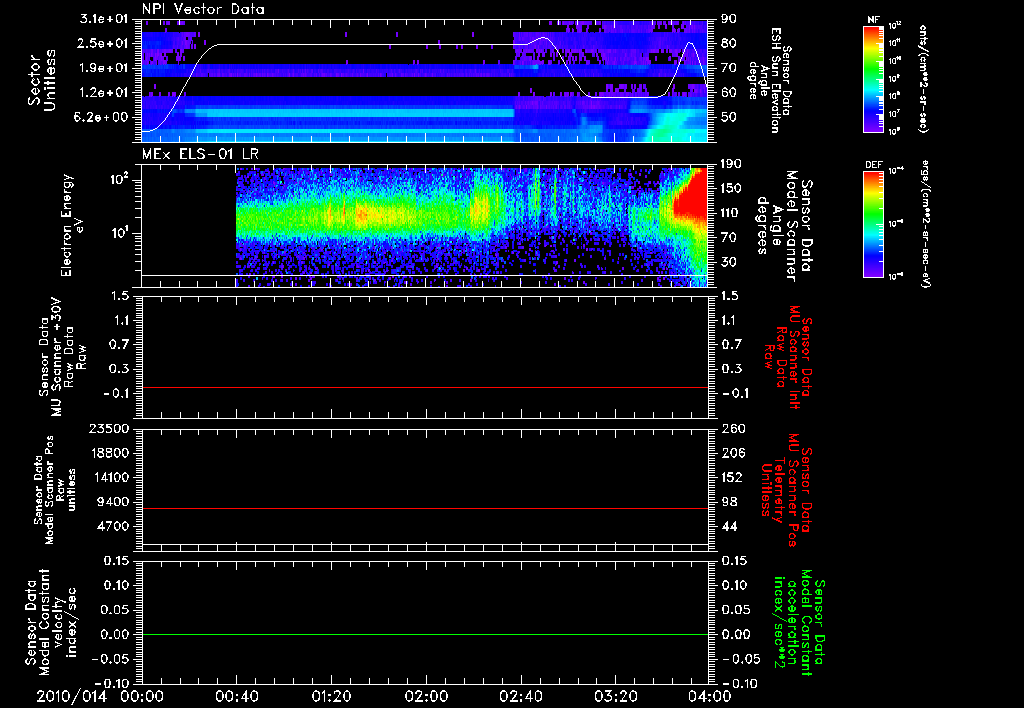Click the 3.1e+01 sector tick value
The image size is (1024, 708).
[104, 19]
